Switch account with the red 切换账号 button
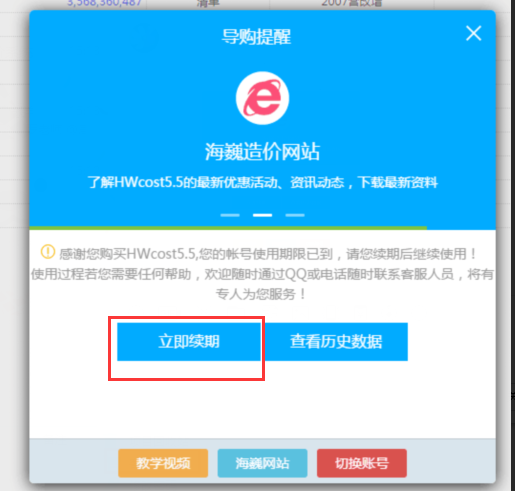This screenshot has height=491, width=515. click(362, 463)
